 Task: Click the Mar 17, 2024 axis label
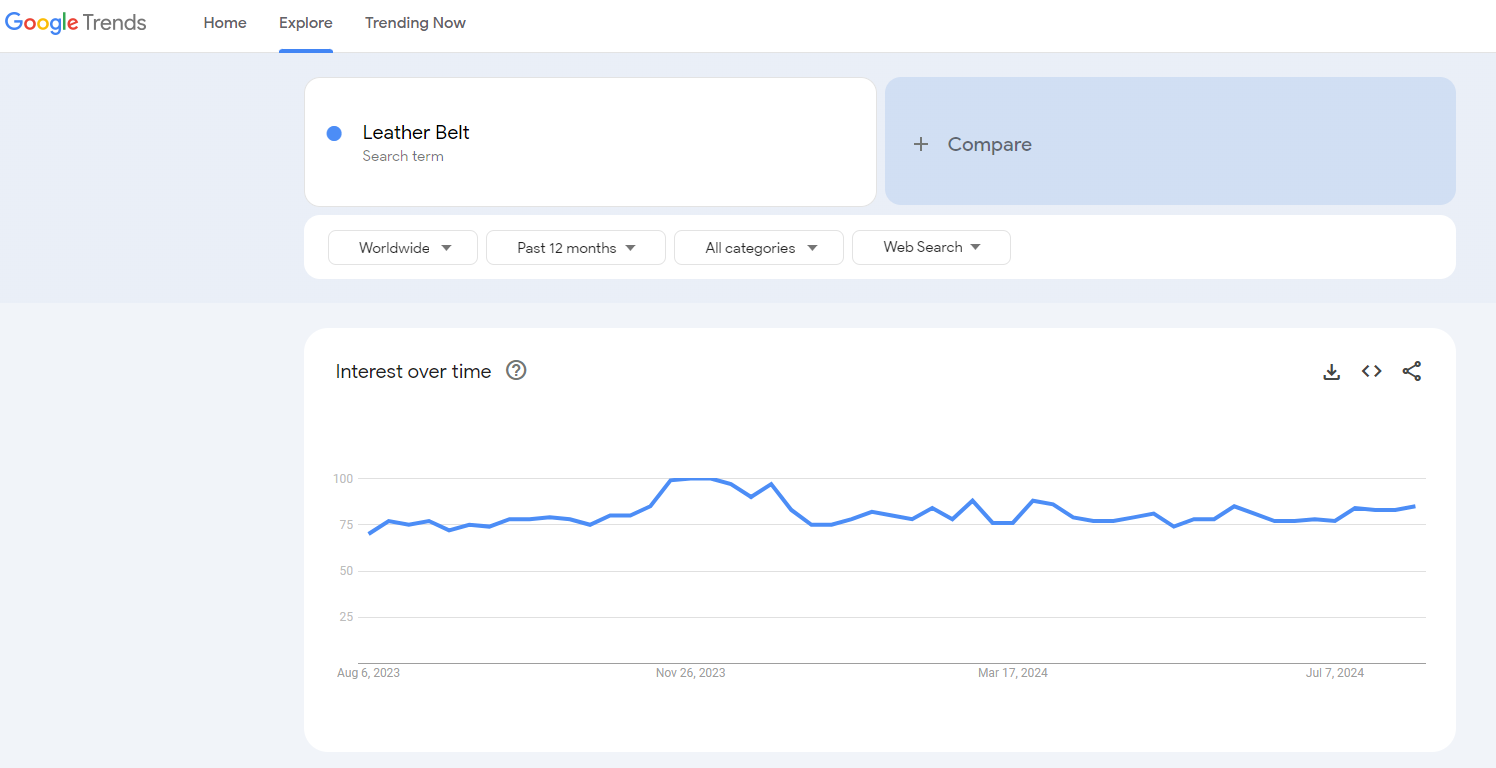pos(1013,673)
